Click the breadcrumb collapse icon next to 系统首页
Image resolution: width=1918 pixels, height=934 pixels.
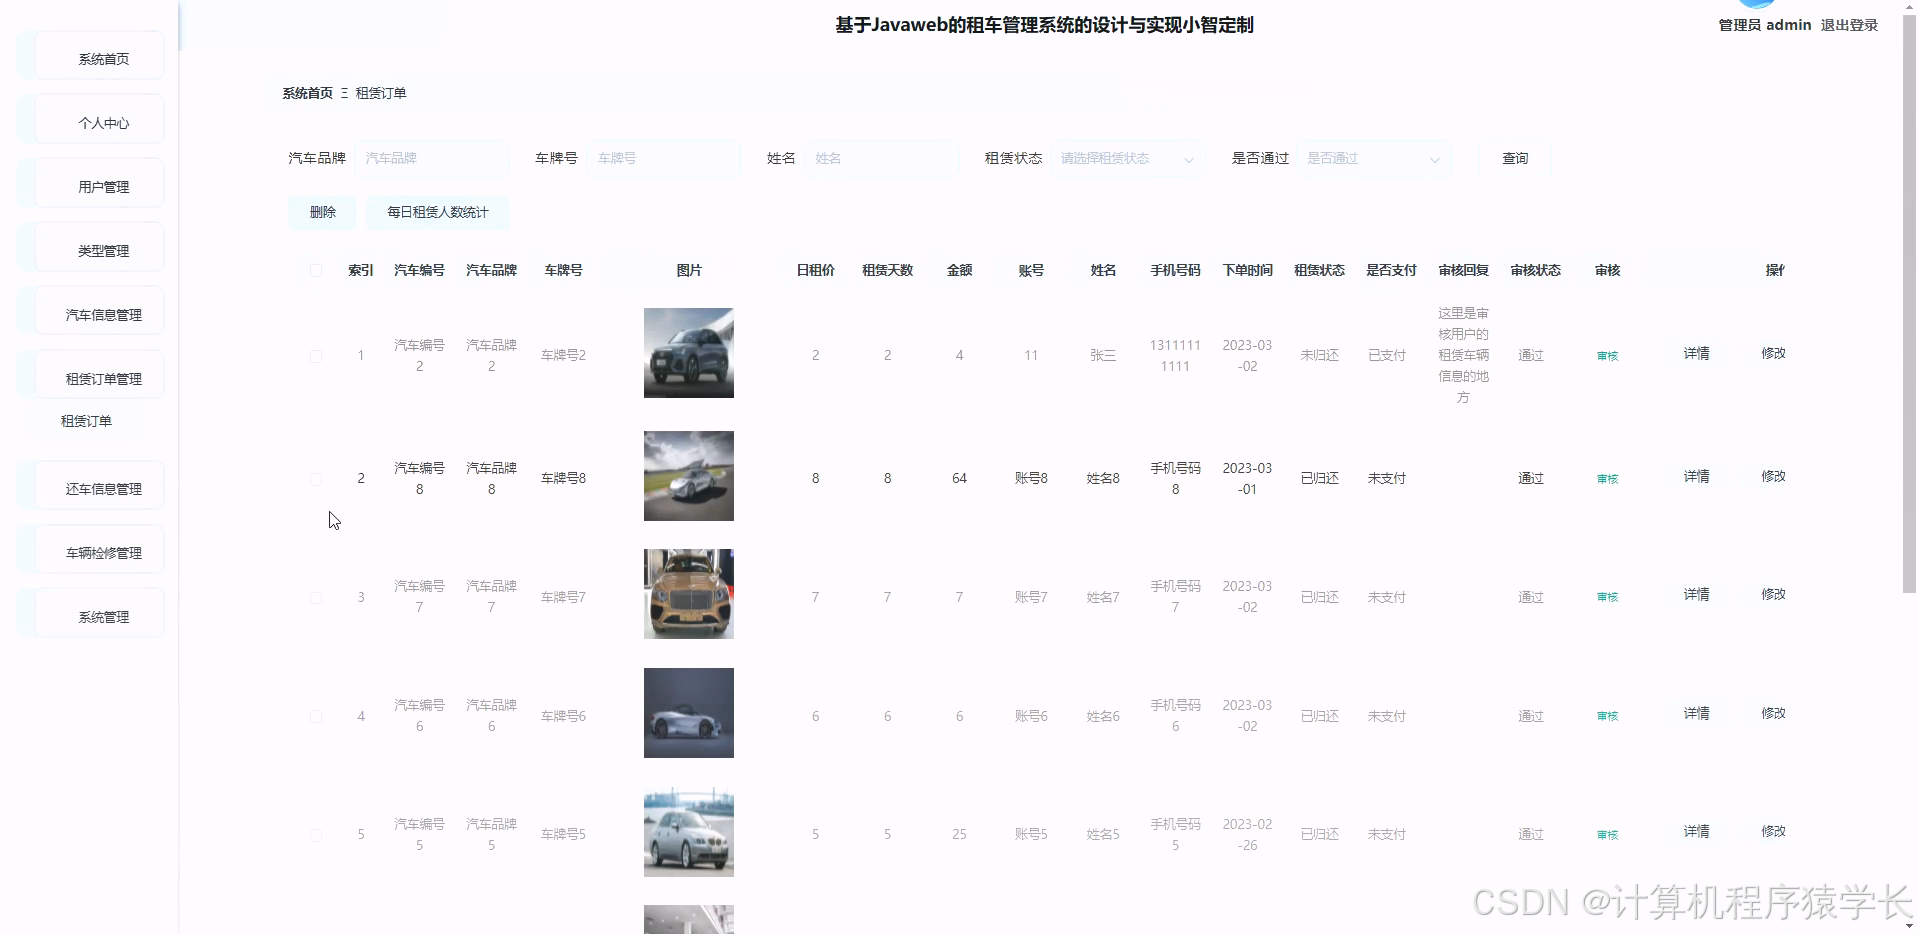click(x=343, y=93)
